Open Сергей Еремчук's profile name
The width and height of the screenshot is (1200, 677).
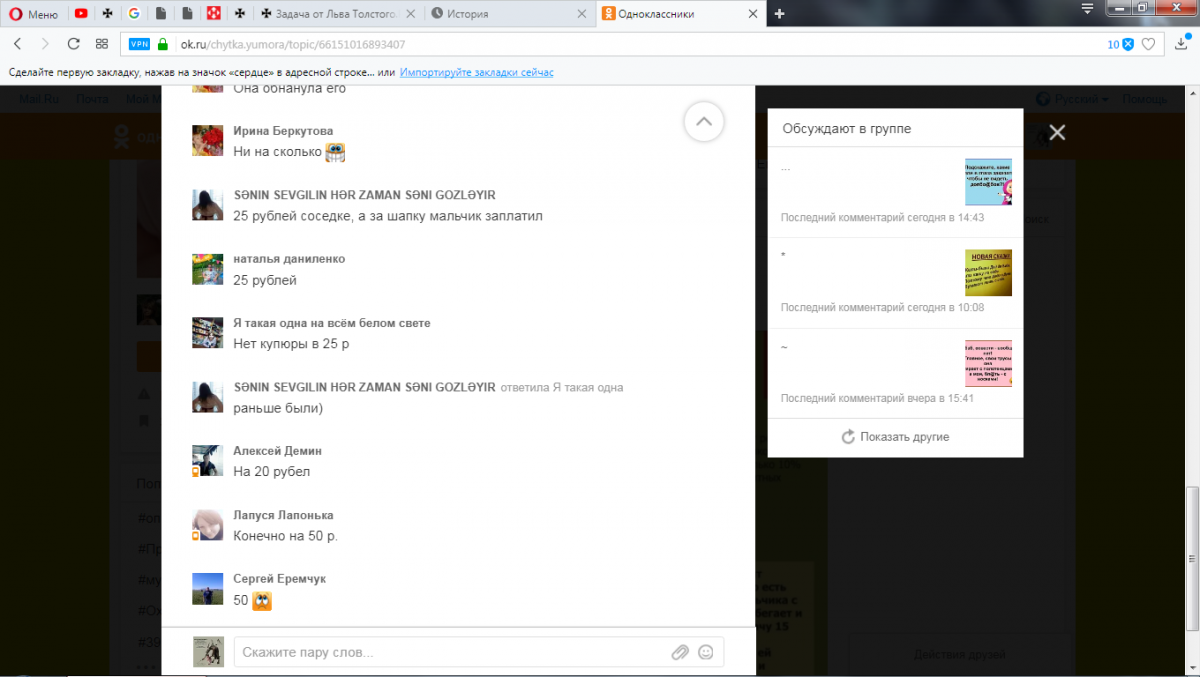click(x=279, y=579)
